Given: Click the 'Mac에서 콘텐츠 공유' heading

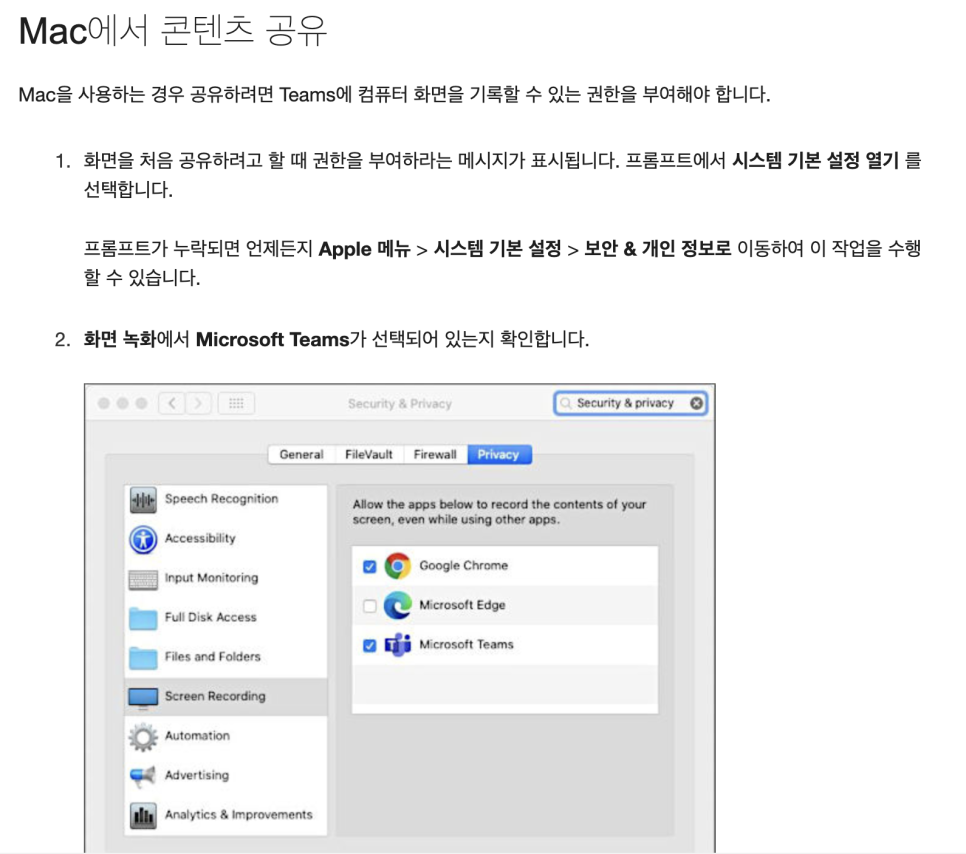Looking at the screenshot, I should [172, 31].
